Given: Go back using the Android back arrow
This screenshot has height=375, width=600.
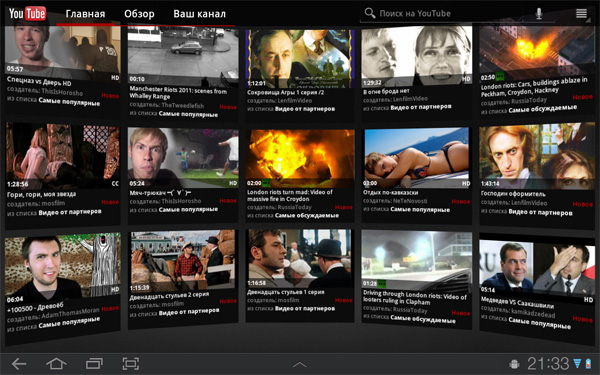Looking at the screenshot, I should tap(19, 363).
